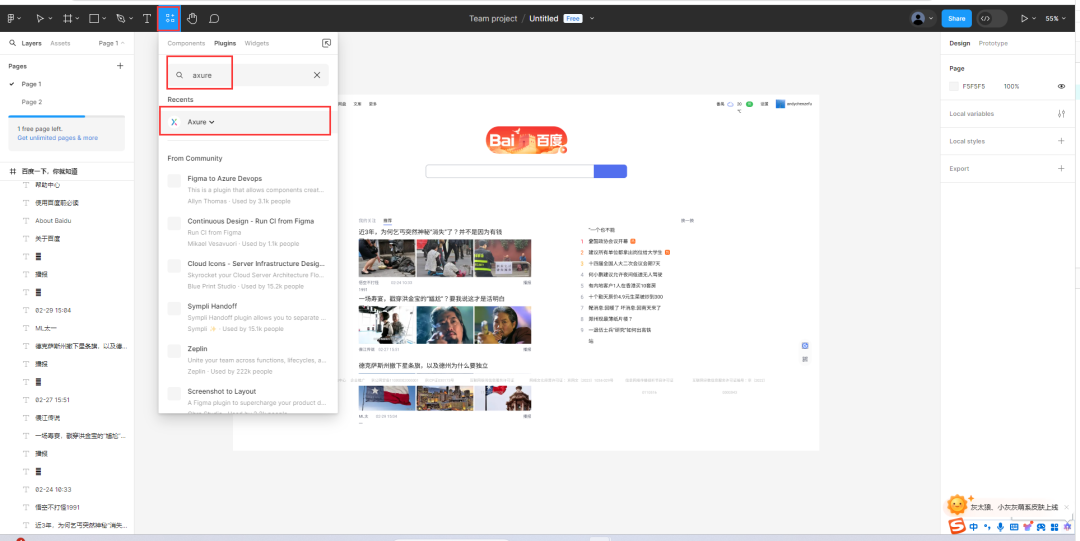Viewport: 1080px width, 541px height.
Task: Select Page 2 in pages list
Action: pyautogui.click(x=32, y=102)
